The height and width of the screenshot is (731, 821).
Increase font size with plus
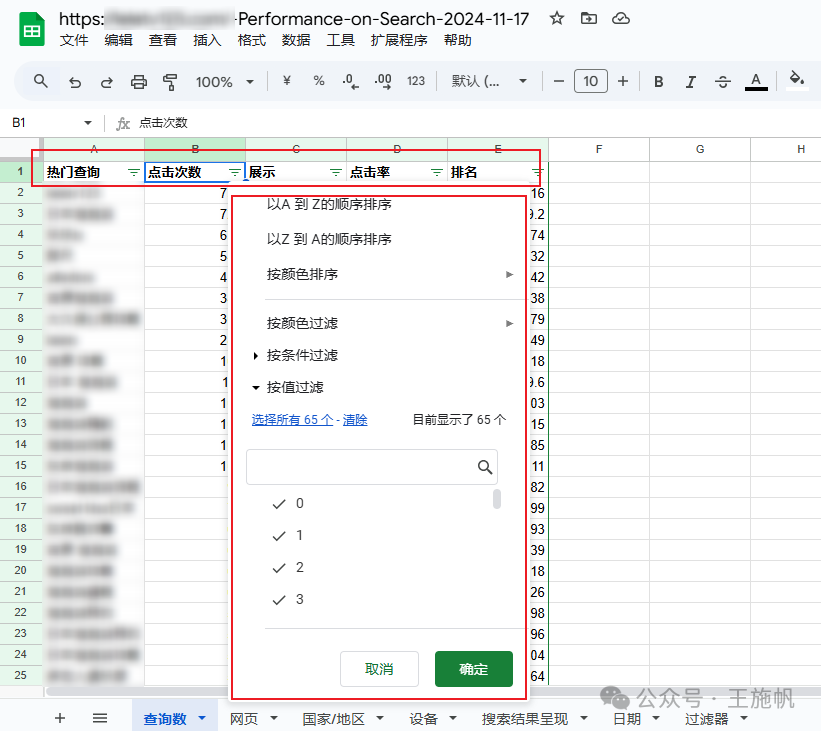(x=623, y=81)
